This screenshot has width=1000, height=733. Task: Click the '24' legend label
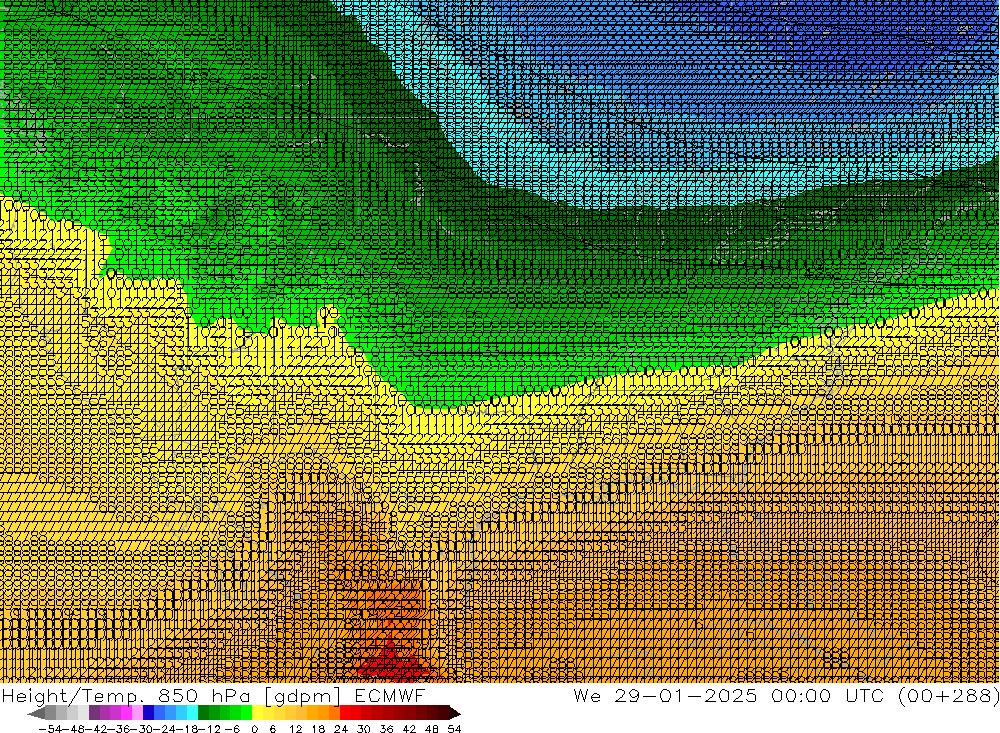pyautogui.click(x=341, y=729)
